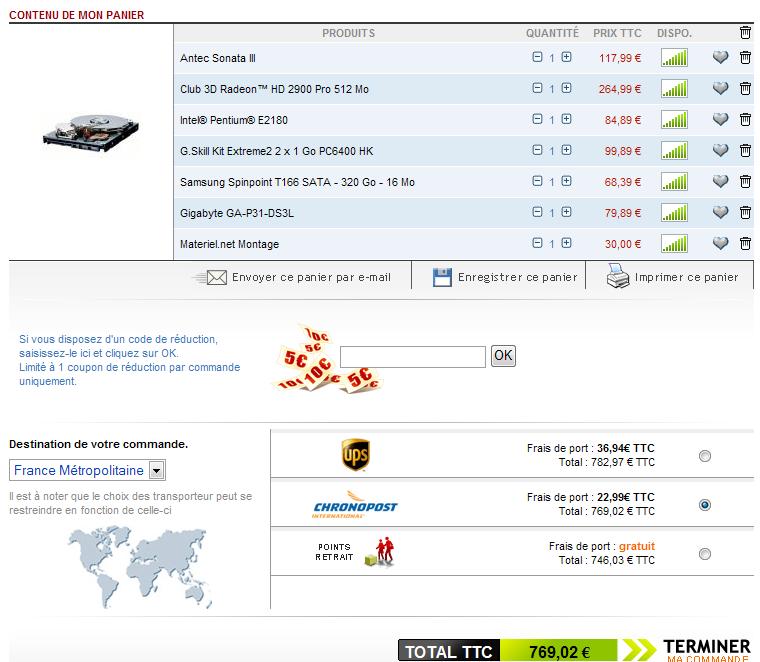Viewport: 760px width, 662px height.
Task: Click the Chronopost International logo
Action: pos(355,505)
